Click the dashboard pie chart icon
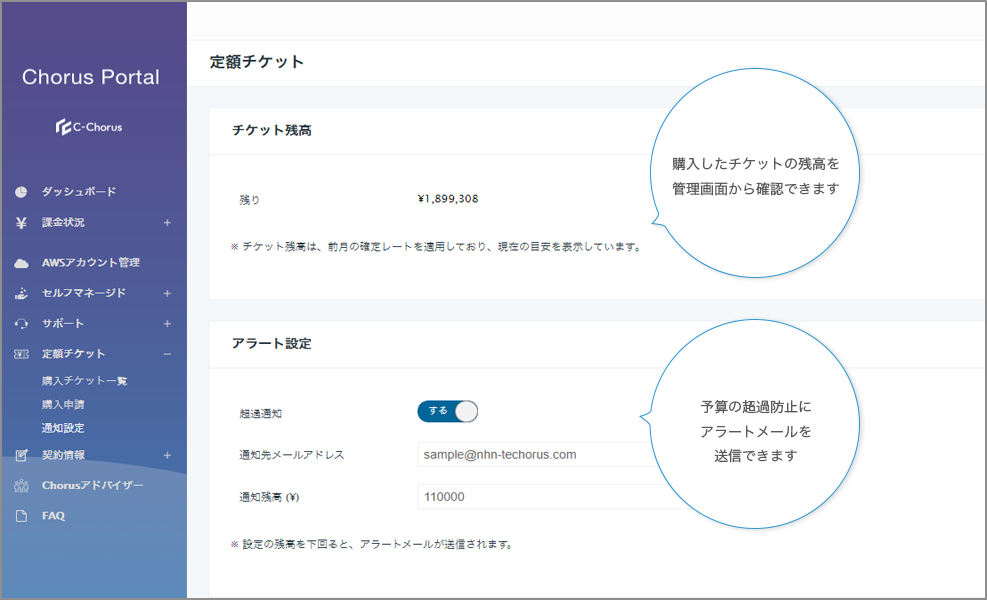 click(x=21, y=191)
